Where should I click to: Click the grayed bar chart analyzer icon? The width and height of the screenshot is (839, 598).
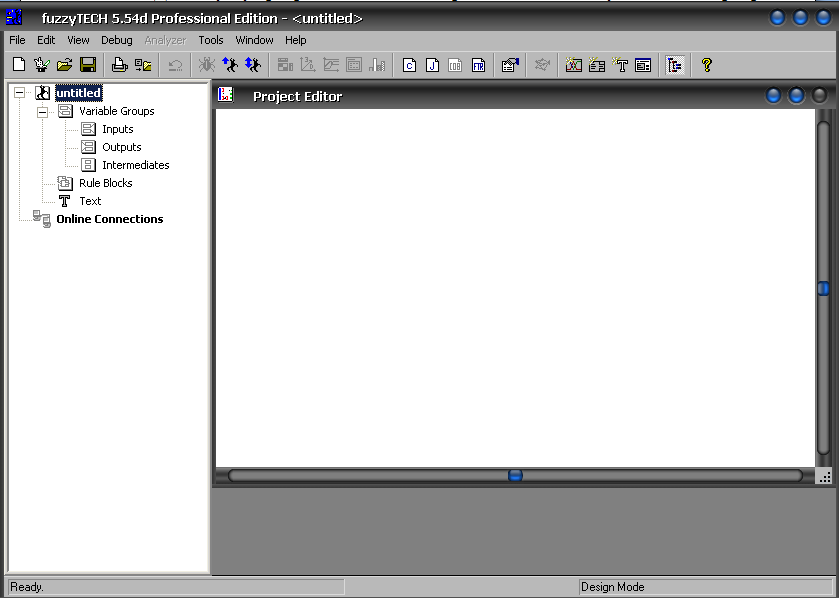coord(285,65)
